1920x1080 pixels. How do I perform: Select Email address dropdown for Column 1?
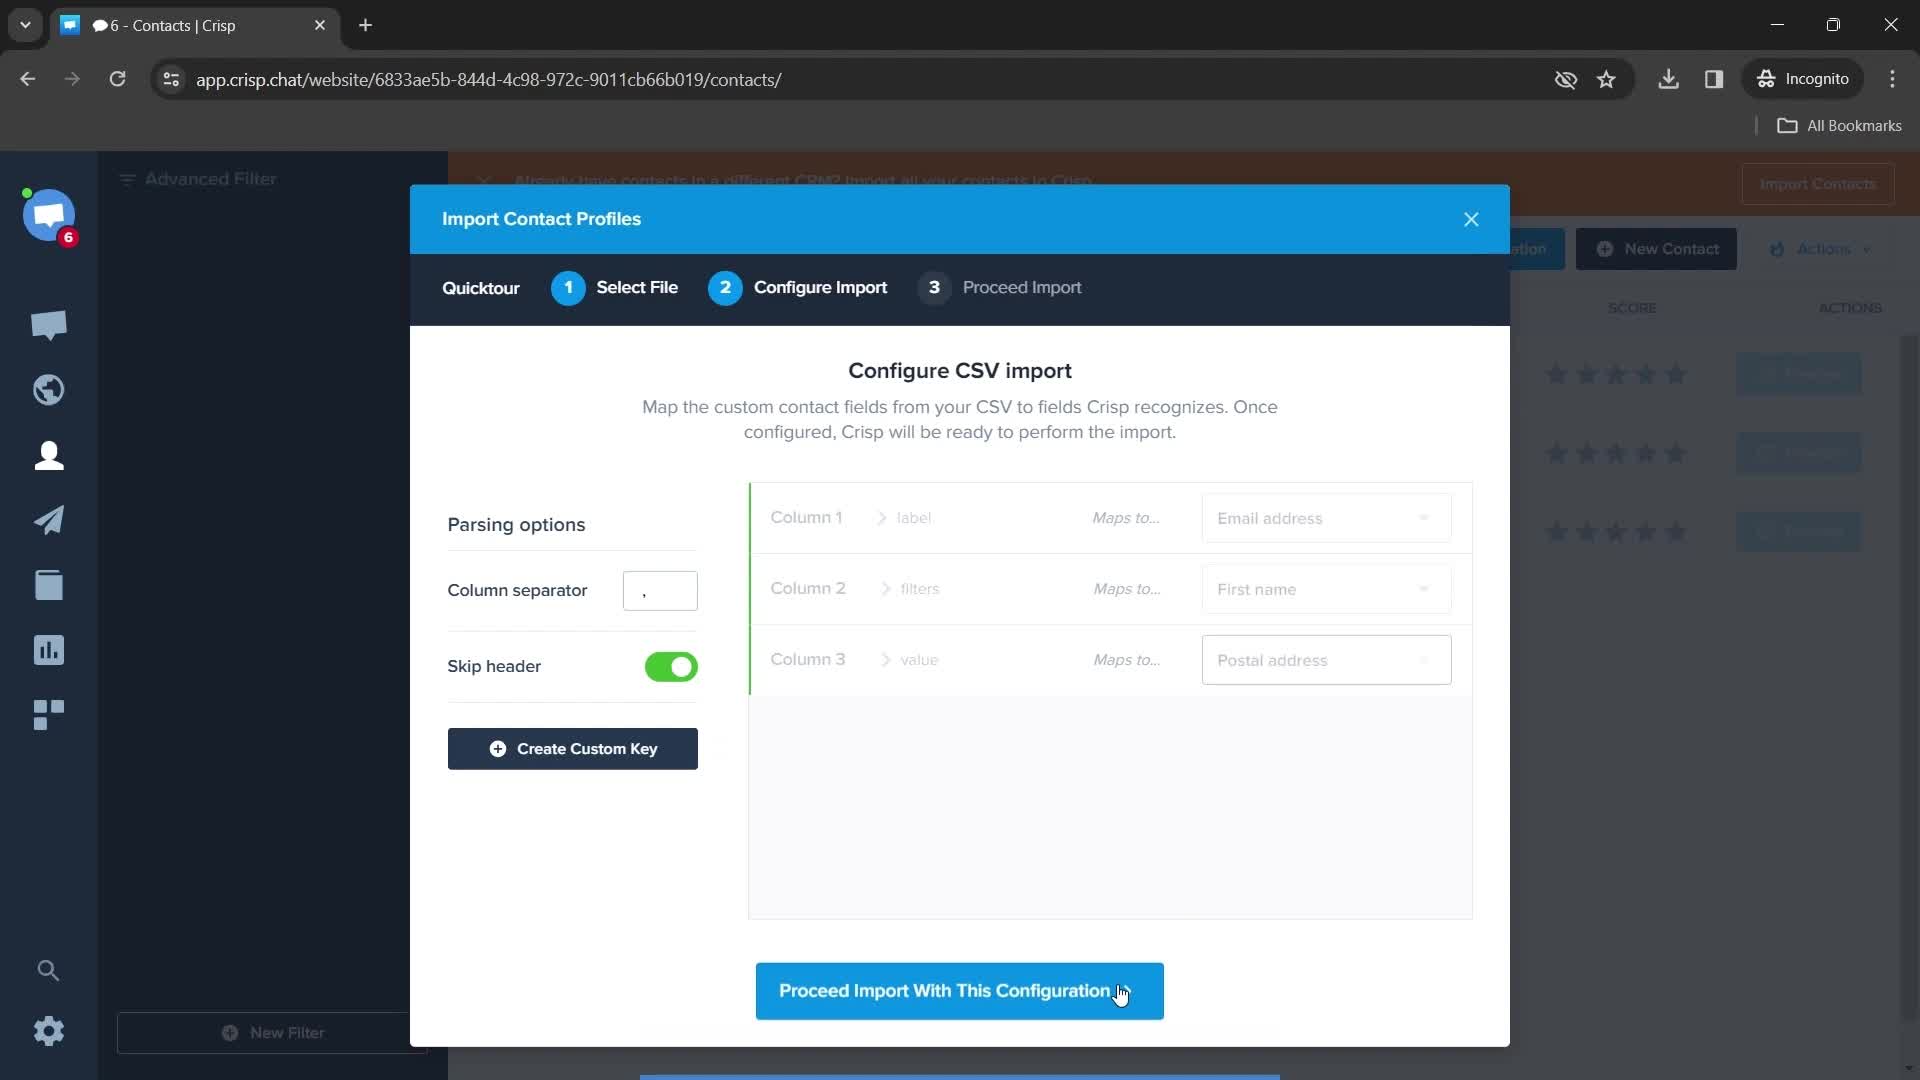coord(1325,517)
